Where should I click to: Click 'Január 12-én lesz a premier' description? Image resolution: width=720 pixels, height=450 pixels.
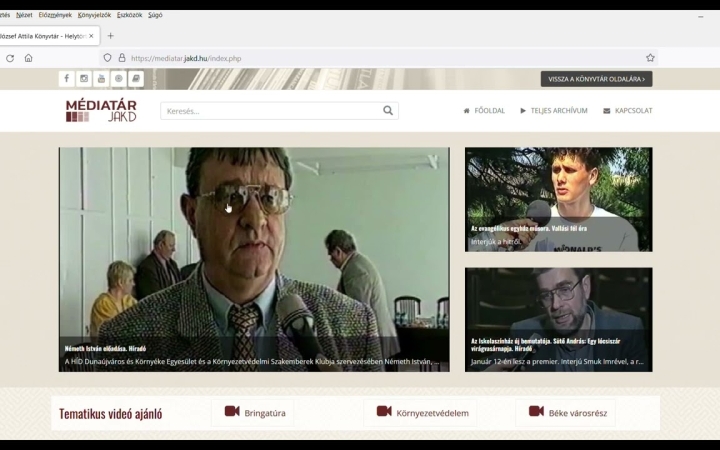(557, 361)
